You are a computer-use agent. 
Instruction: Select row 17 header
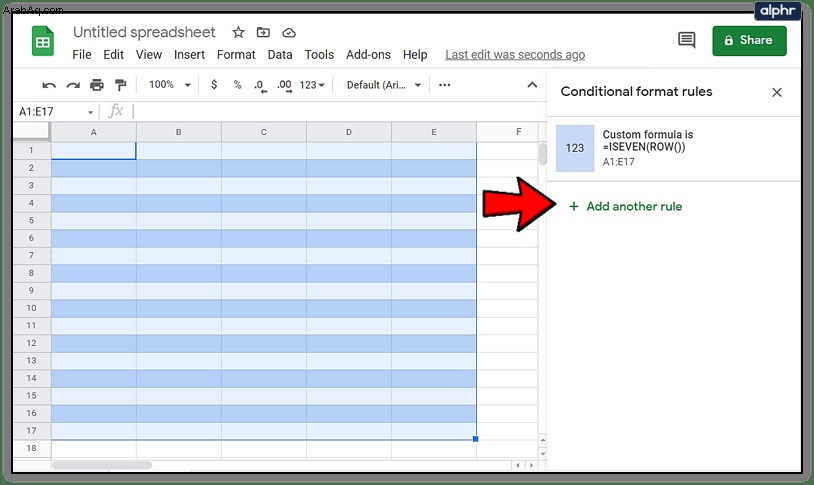[x=31, y=430]
